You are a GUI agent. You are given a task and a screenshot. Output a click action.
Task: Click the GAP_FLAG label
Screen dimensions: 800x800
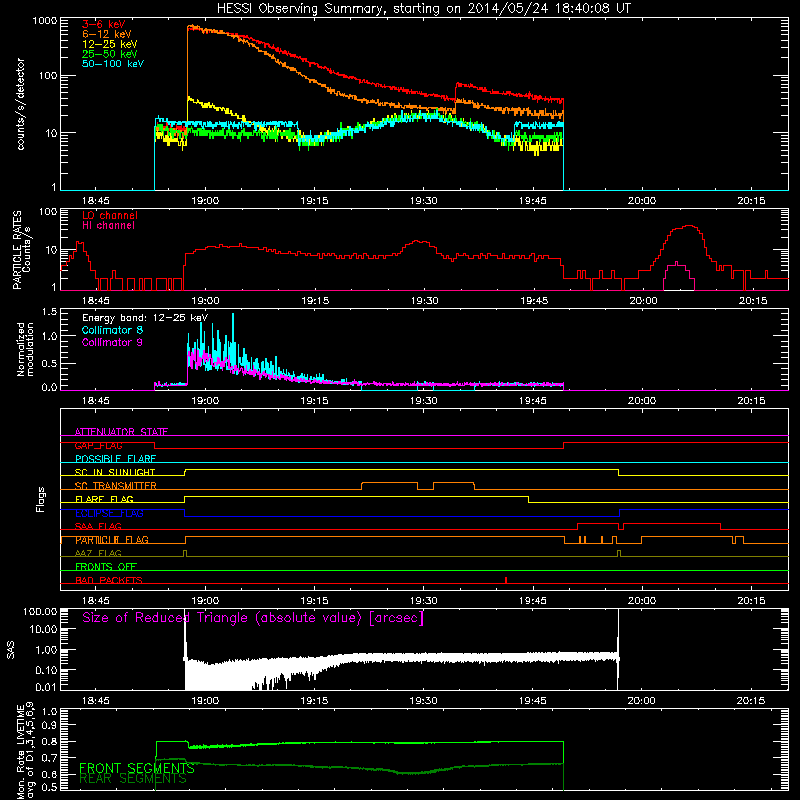pyautogui.click(x=98, y=445)
